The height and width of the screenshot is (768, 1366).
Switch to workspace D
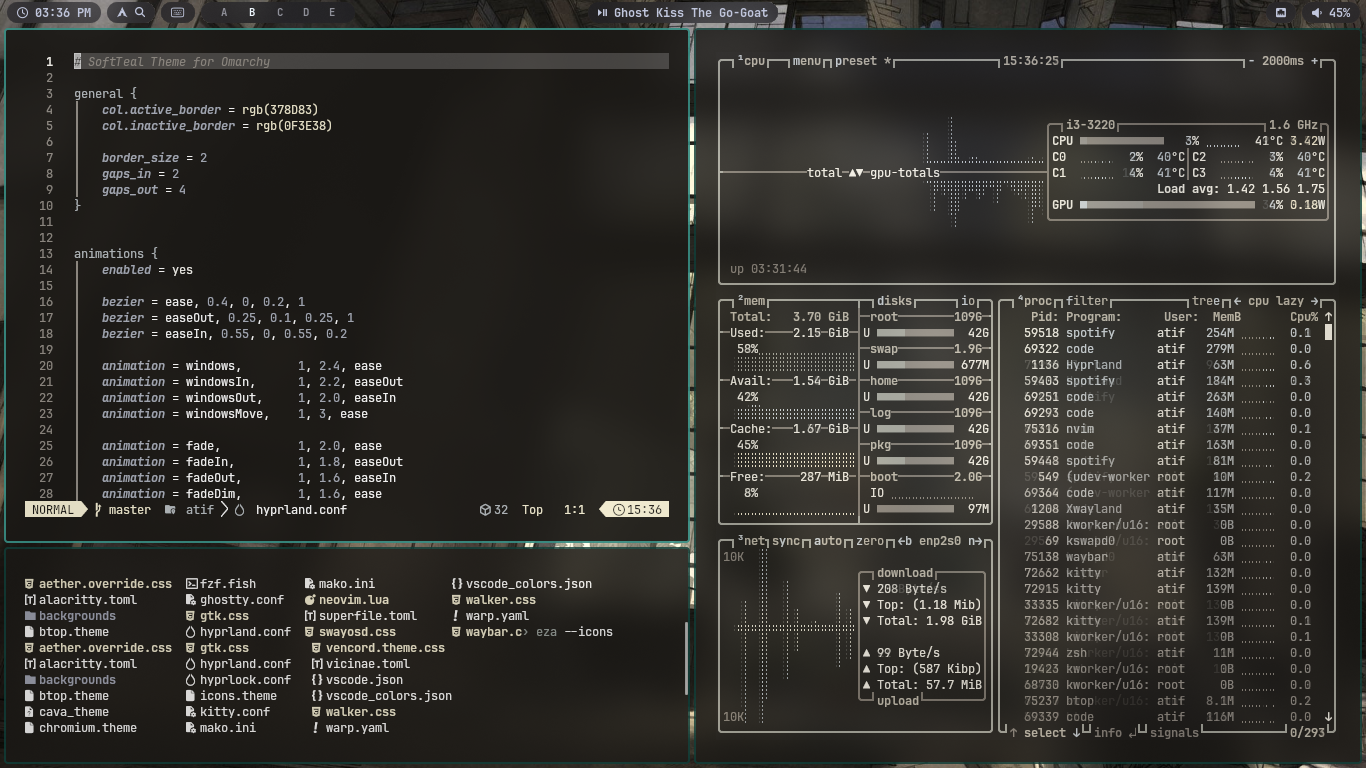pyautogui.click(x=306, y=13)
